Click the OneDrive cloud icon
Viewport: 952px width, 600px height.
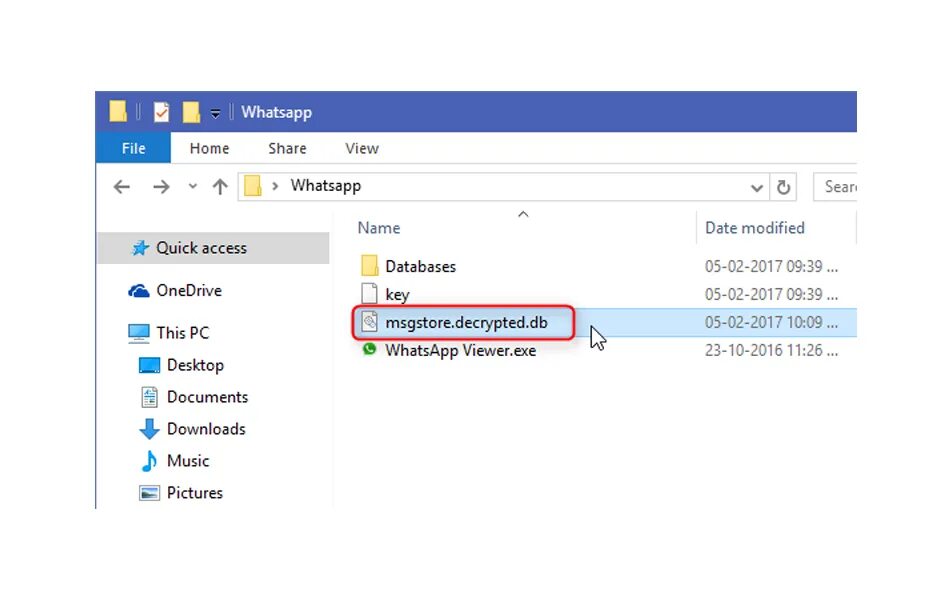[x=139, y=291]
